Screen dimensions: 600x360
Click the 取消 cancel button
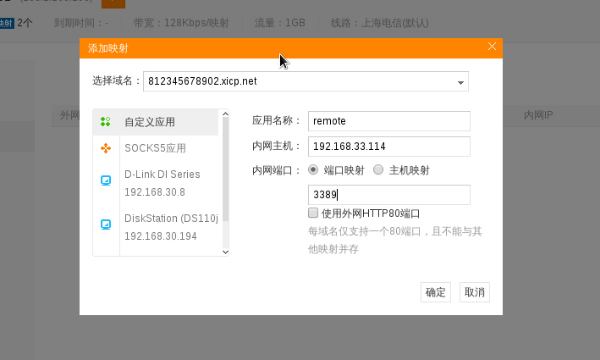pyautogui.click(x=474, y=292)
